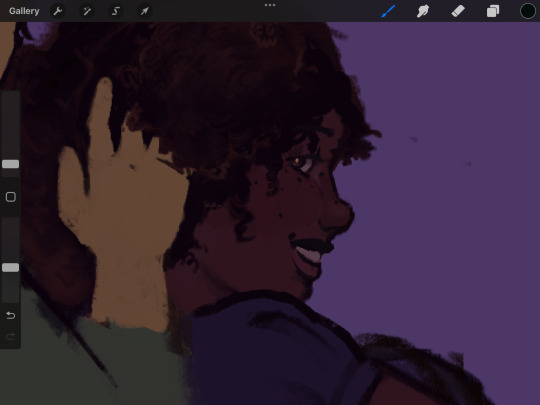Redo the undone action
Viewport: 540px width, 405px height.
(x=11, y=336)
